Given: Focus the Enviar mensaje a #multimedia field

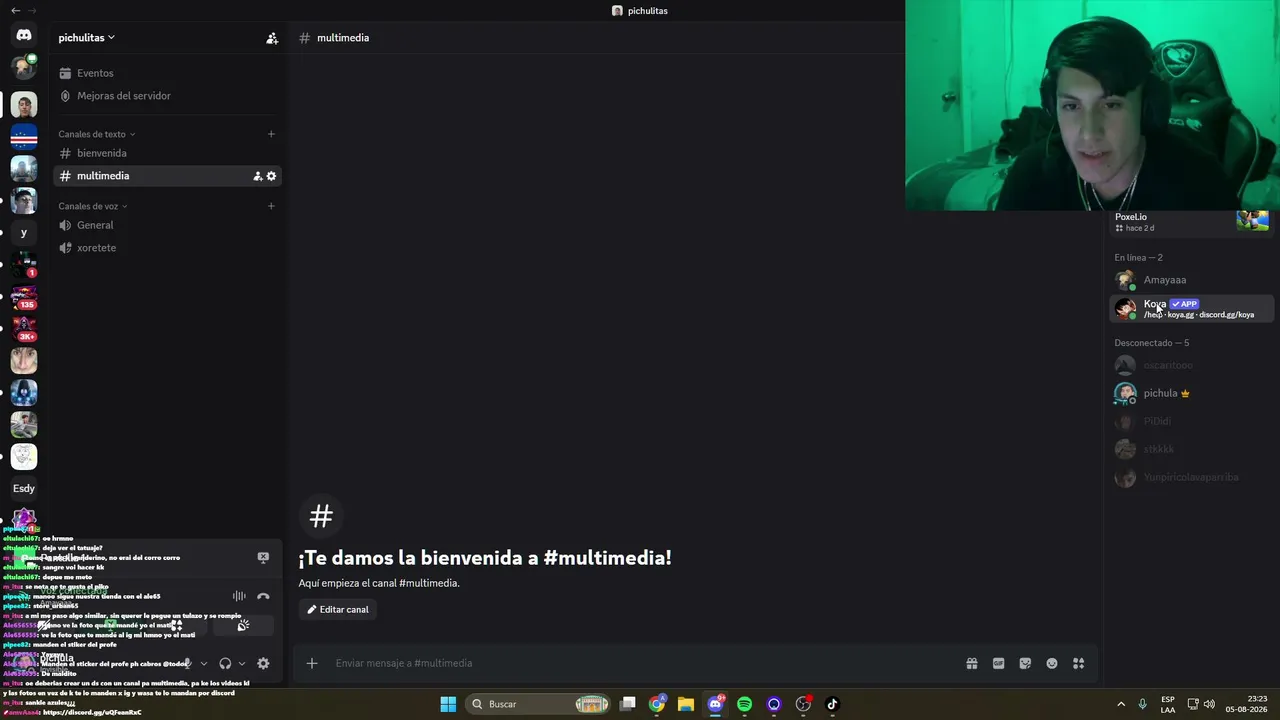Looking at the screenshot, I should [x=640, y=663].
